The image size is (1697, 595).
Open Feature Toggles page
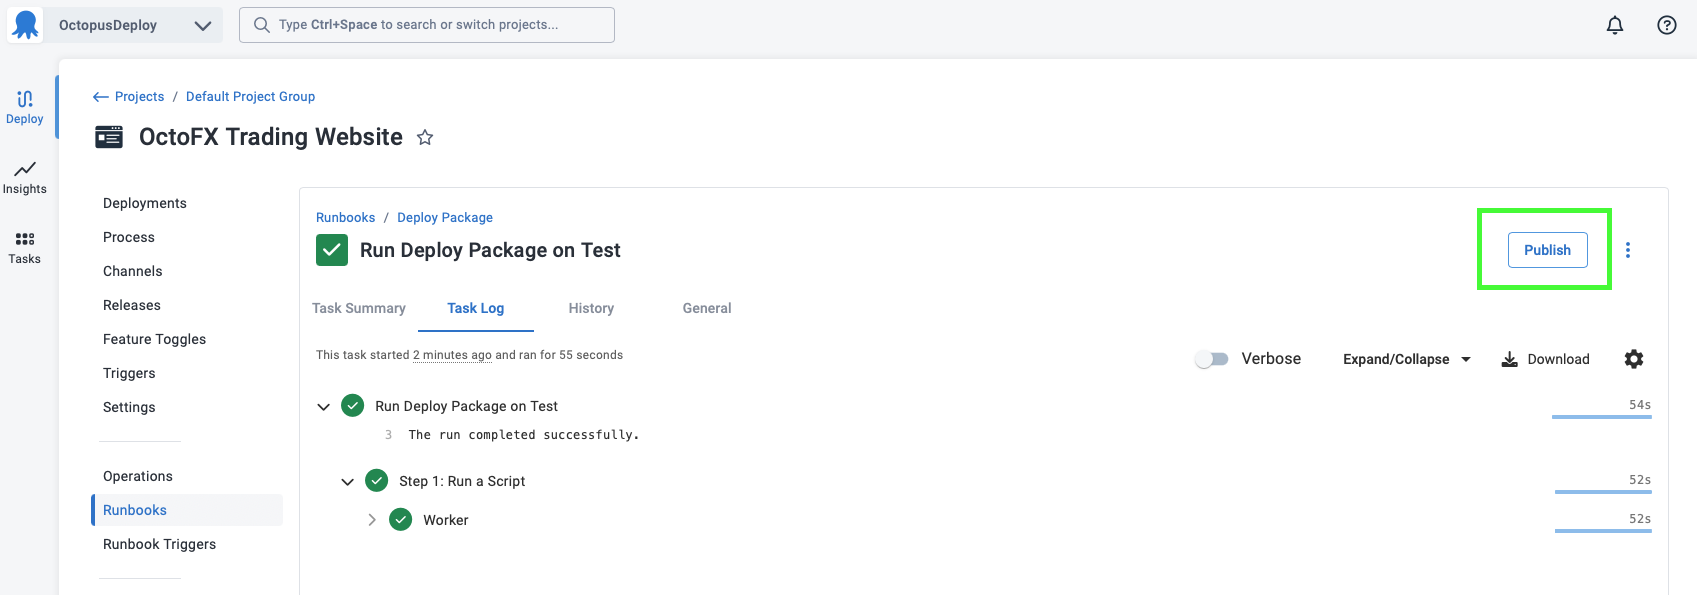pyautogui.click(x=155, y=339)
